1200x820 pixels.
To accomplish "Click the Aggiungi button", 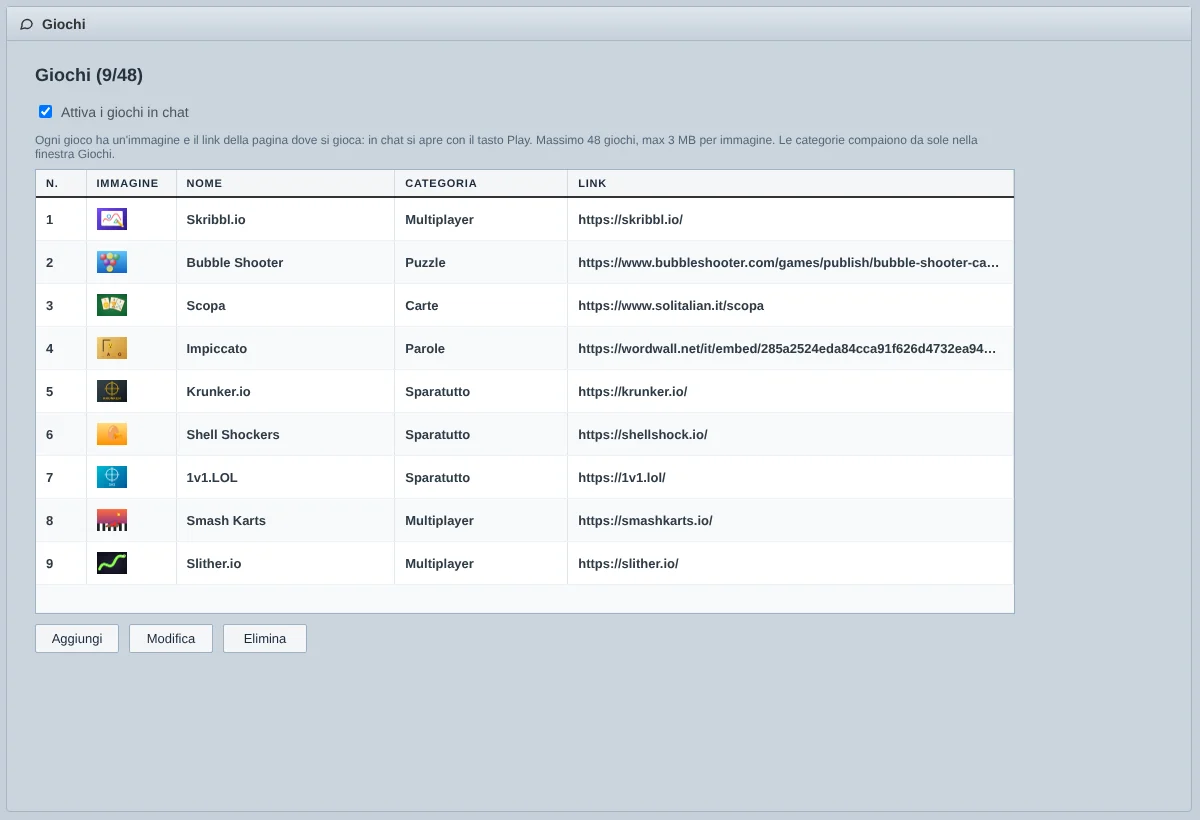I will click(77, 639).
